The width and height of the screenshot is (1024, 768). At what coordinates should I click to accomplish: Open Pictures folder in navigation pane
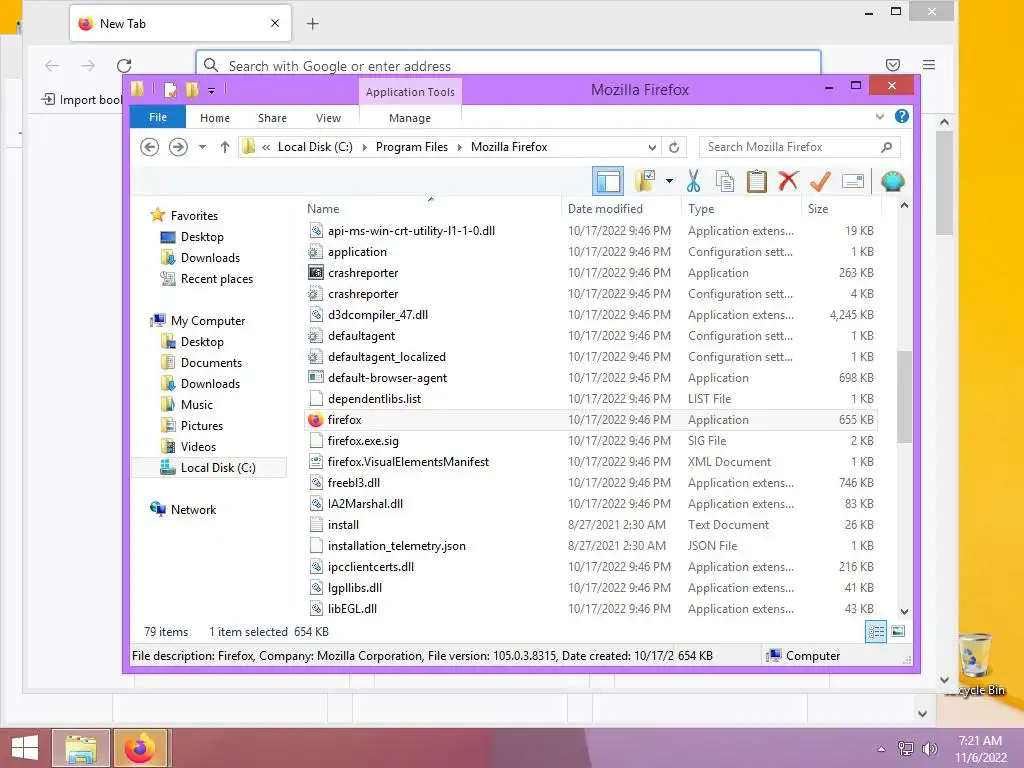[202, 426]
